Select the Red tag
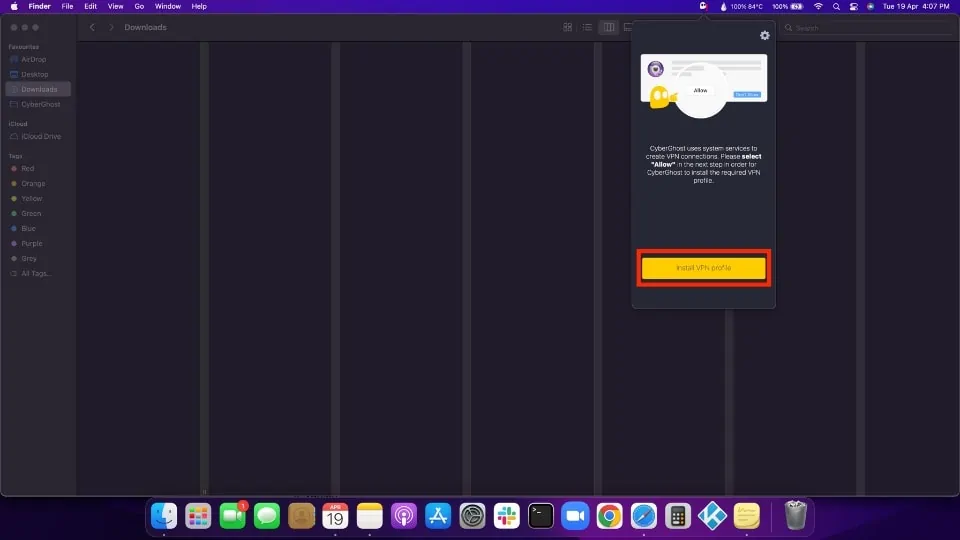The image size is (960, 540). coord(38,168)
